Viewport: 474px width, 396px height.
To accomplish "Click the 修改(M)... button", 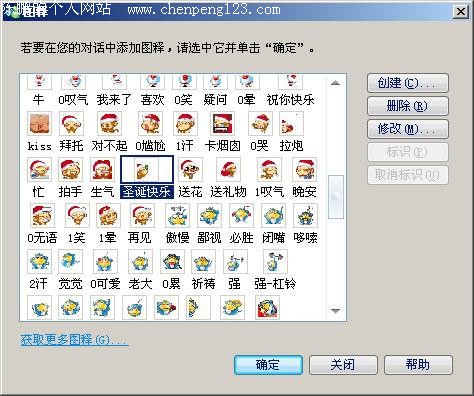I will point(408,129).
